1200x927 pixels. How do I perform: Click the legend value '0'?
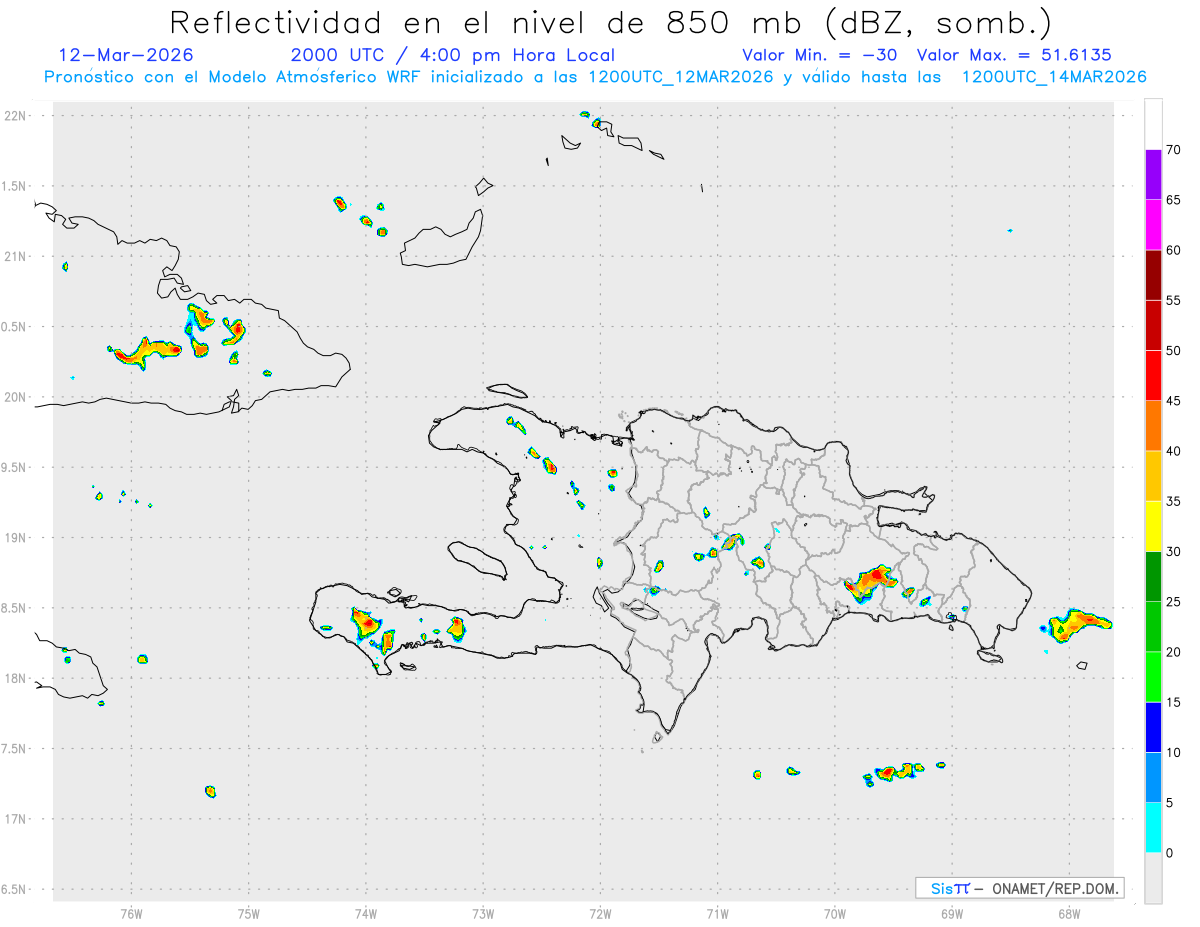click(x=1170, y=853)
